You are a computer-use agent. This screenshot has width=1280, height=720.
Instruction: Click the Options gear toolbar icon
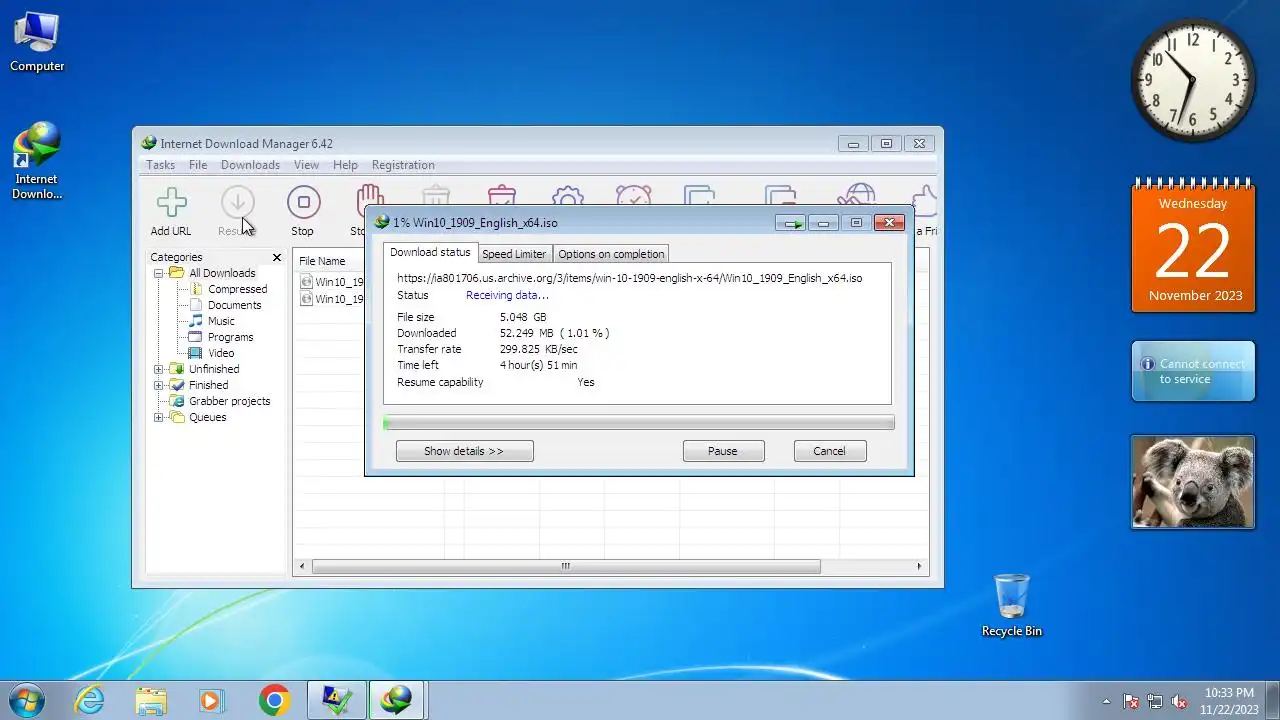(568, 195)
